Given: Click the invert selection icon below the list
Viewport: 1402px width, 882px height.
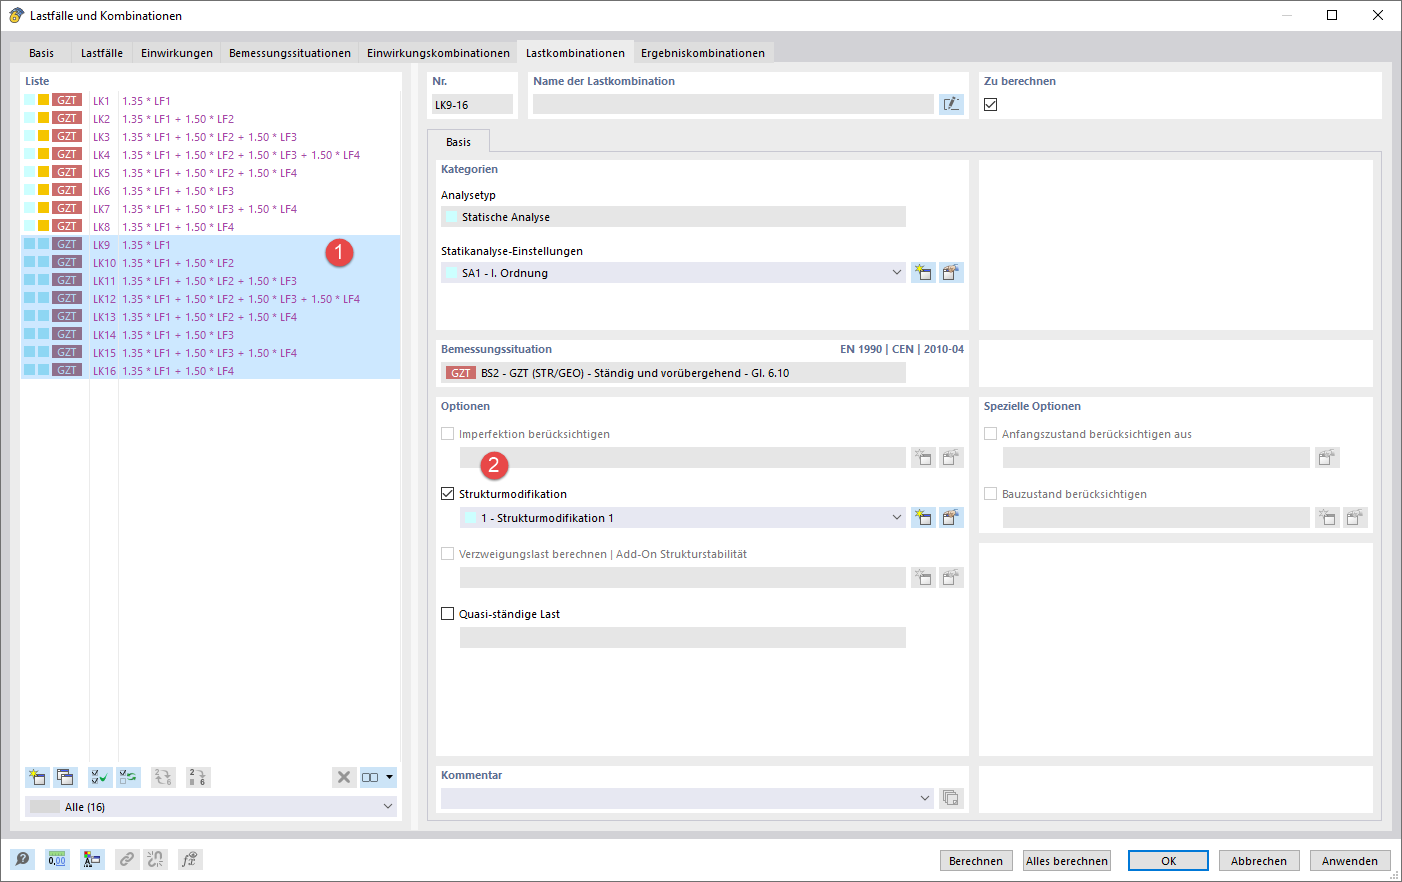Looking at the screenshot, I should pyautogui.click(x=128, y=777).
